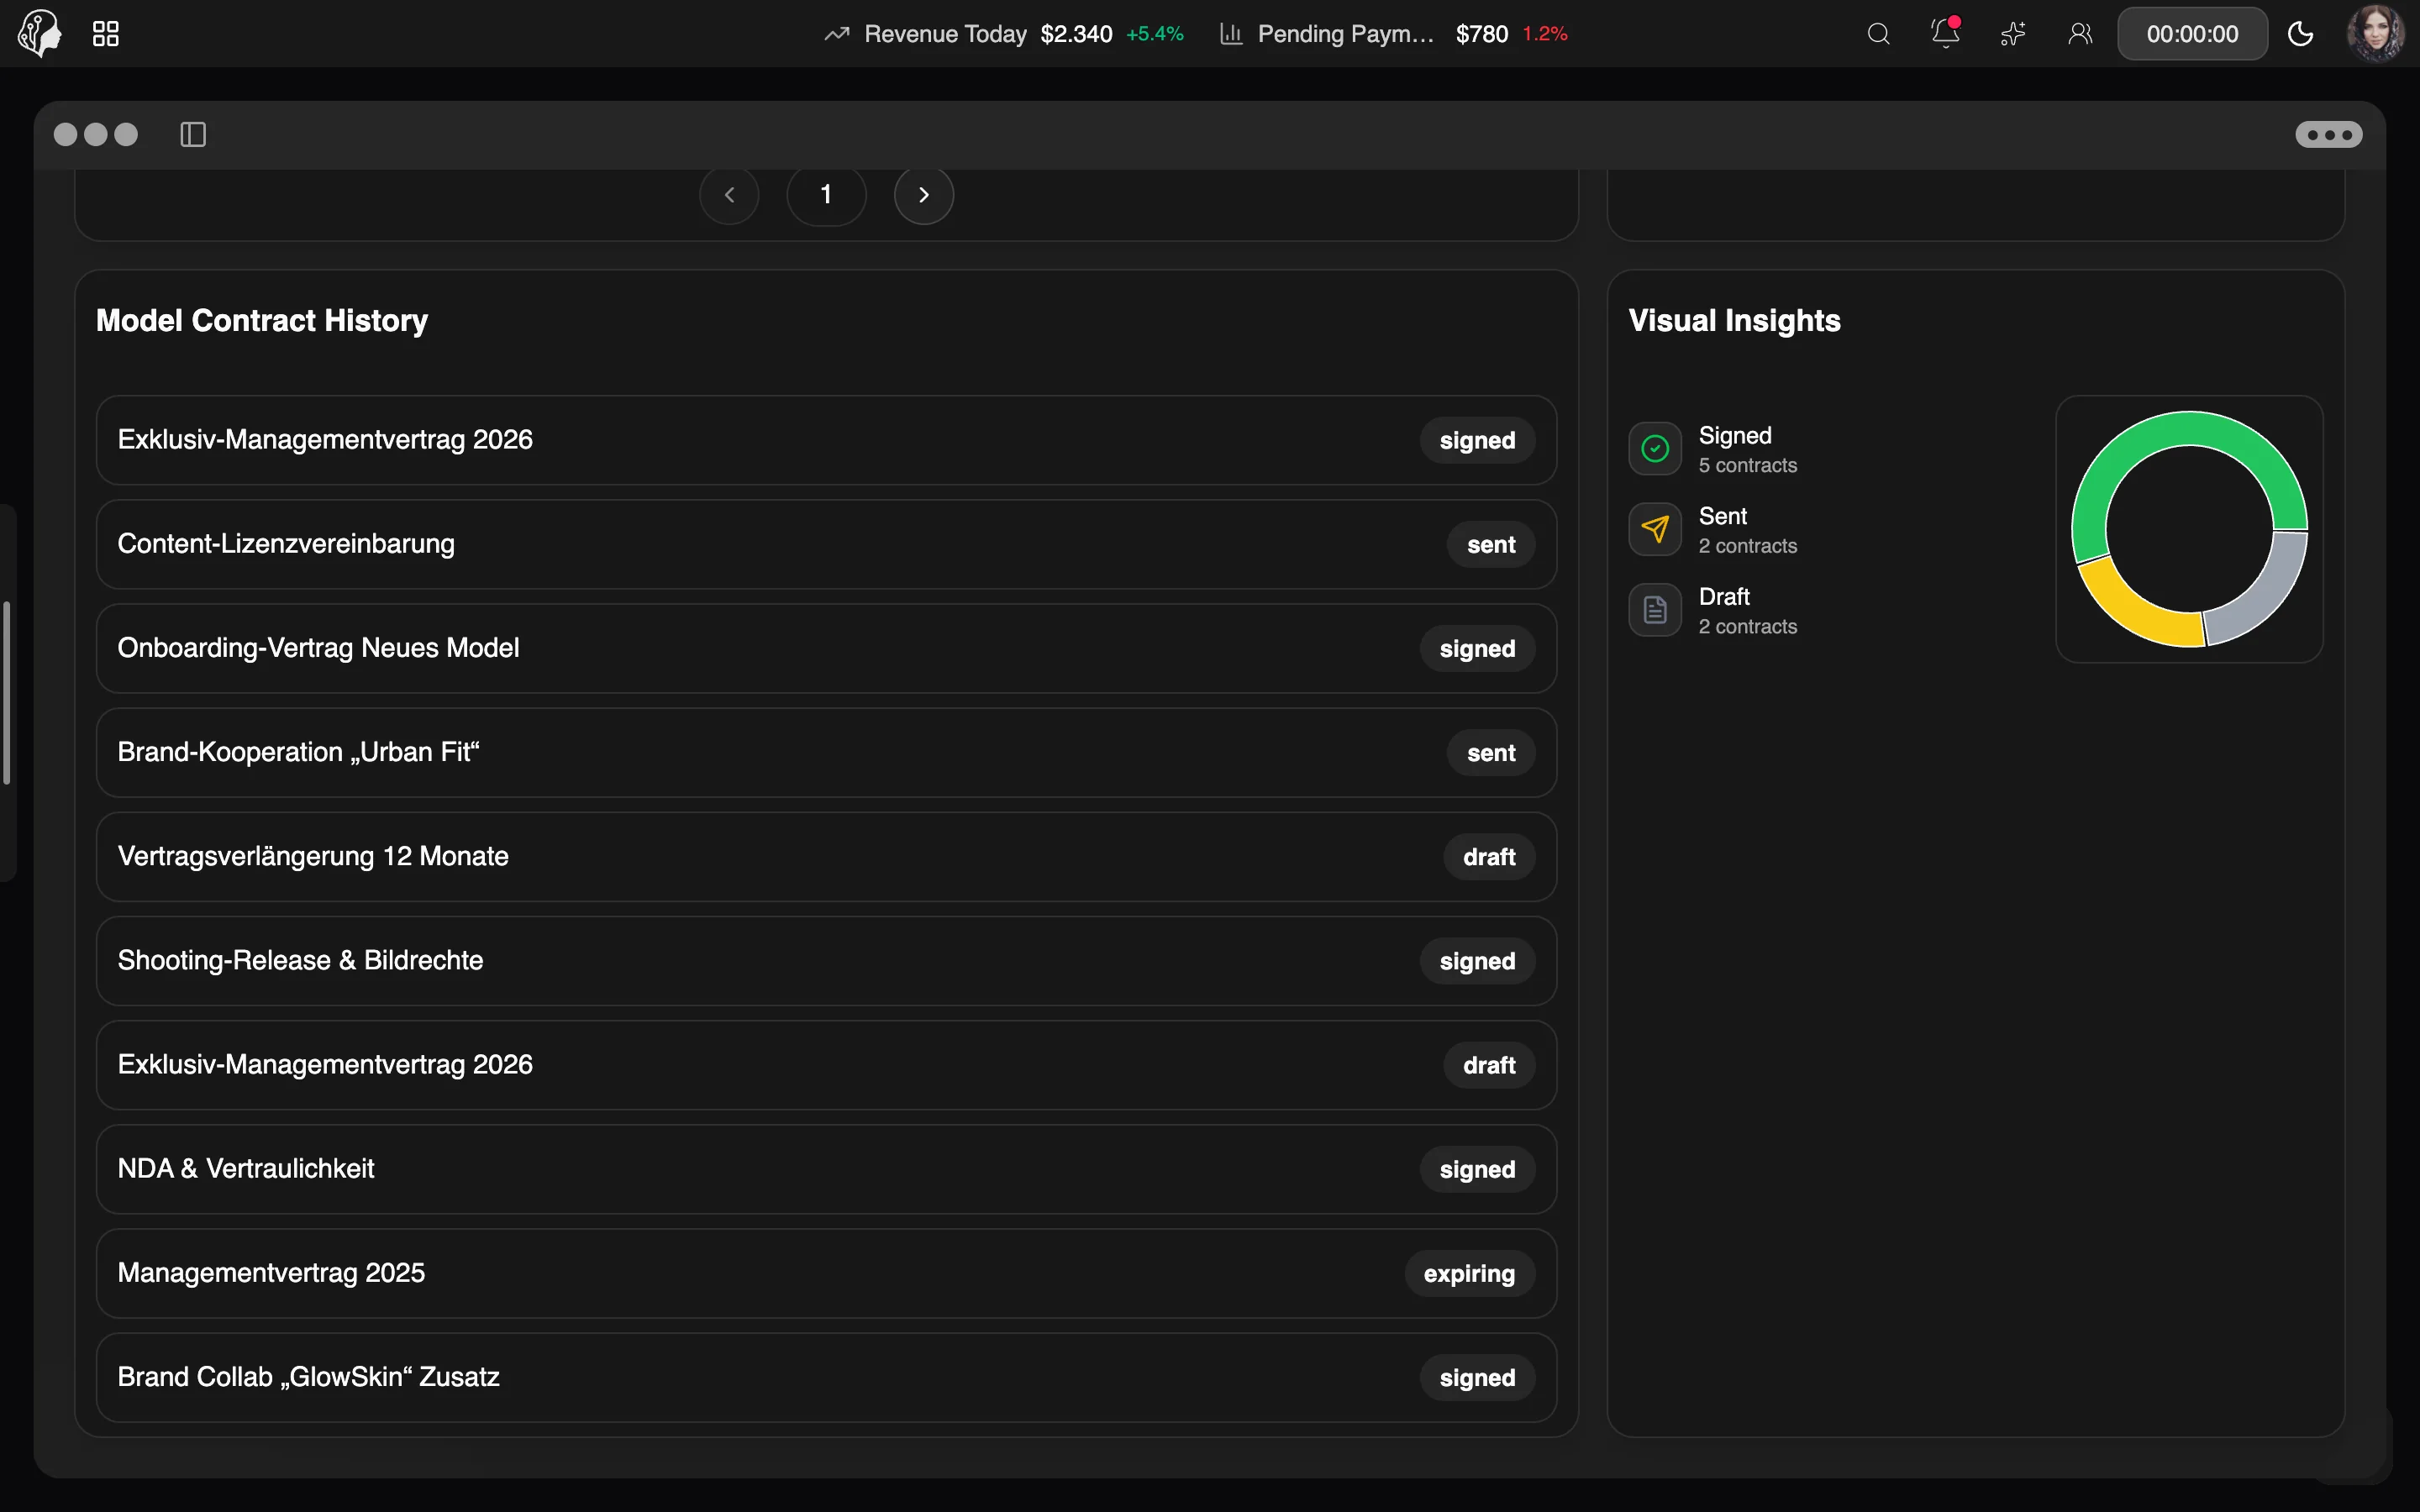Open Brand Collab „GlowSkin“ Zusatz row
The image size is (2420, 1512).
826,1377
